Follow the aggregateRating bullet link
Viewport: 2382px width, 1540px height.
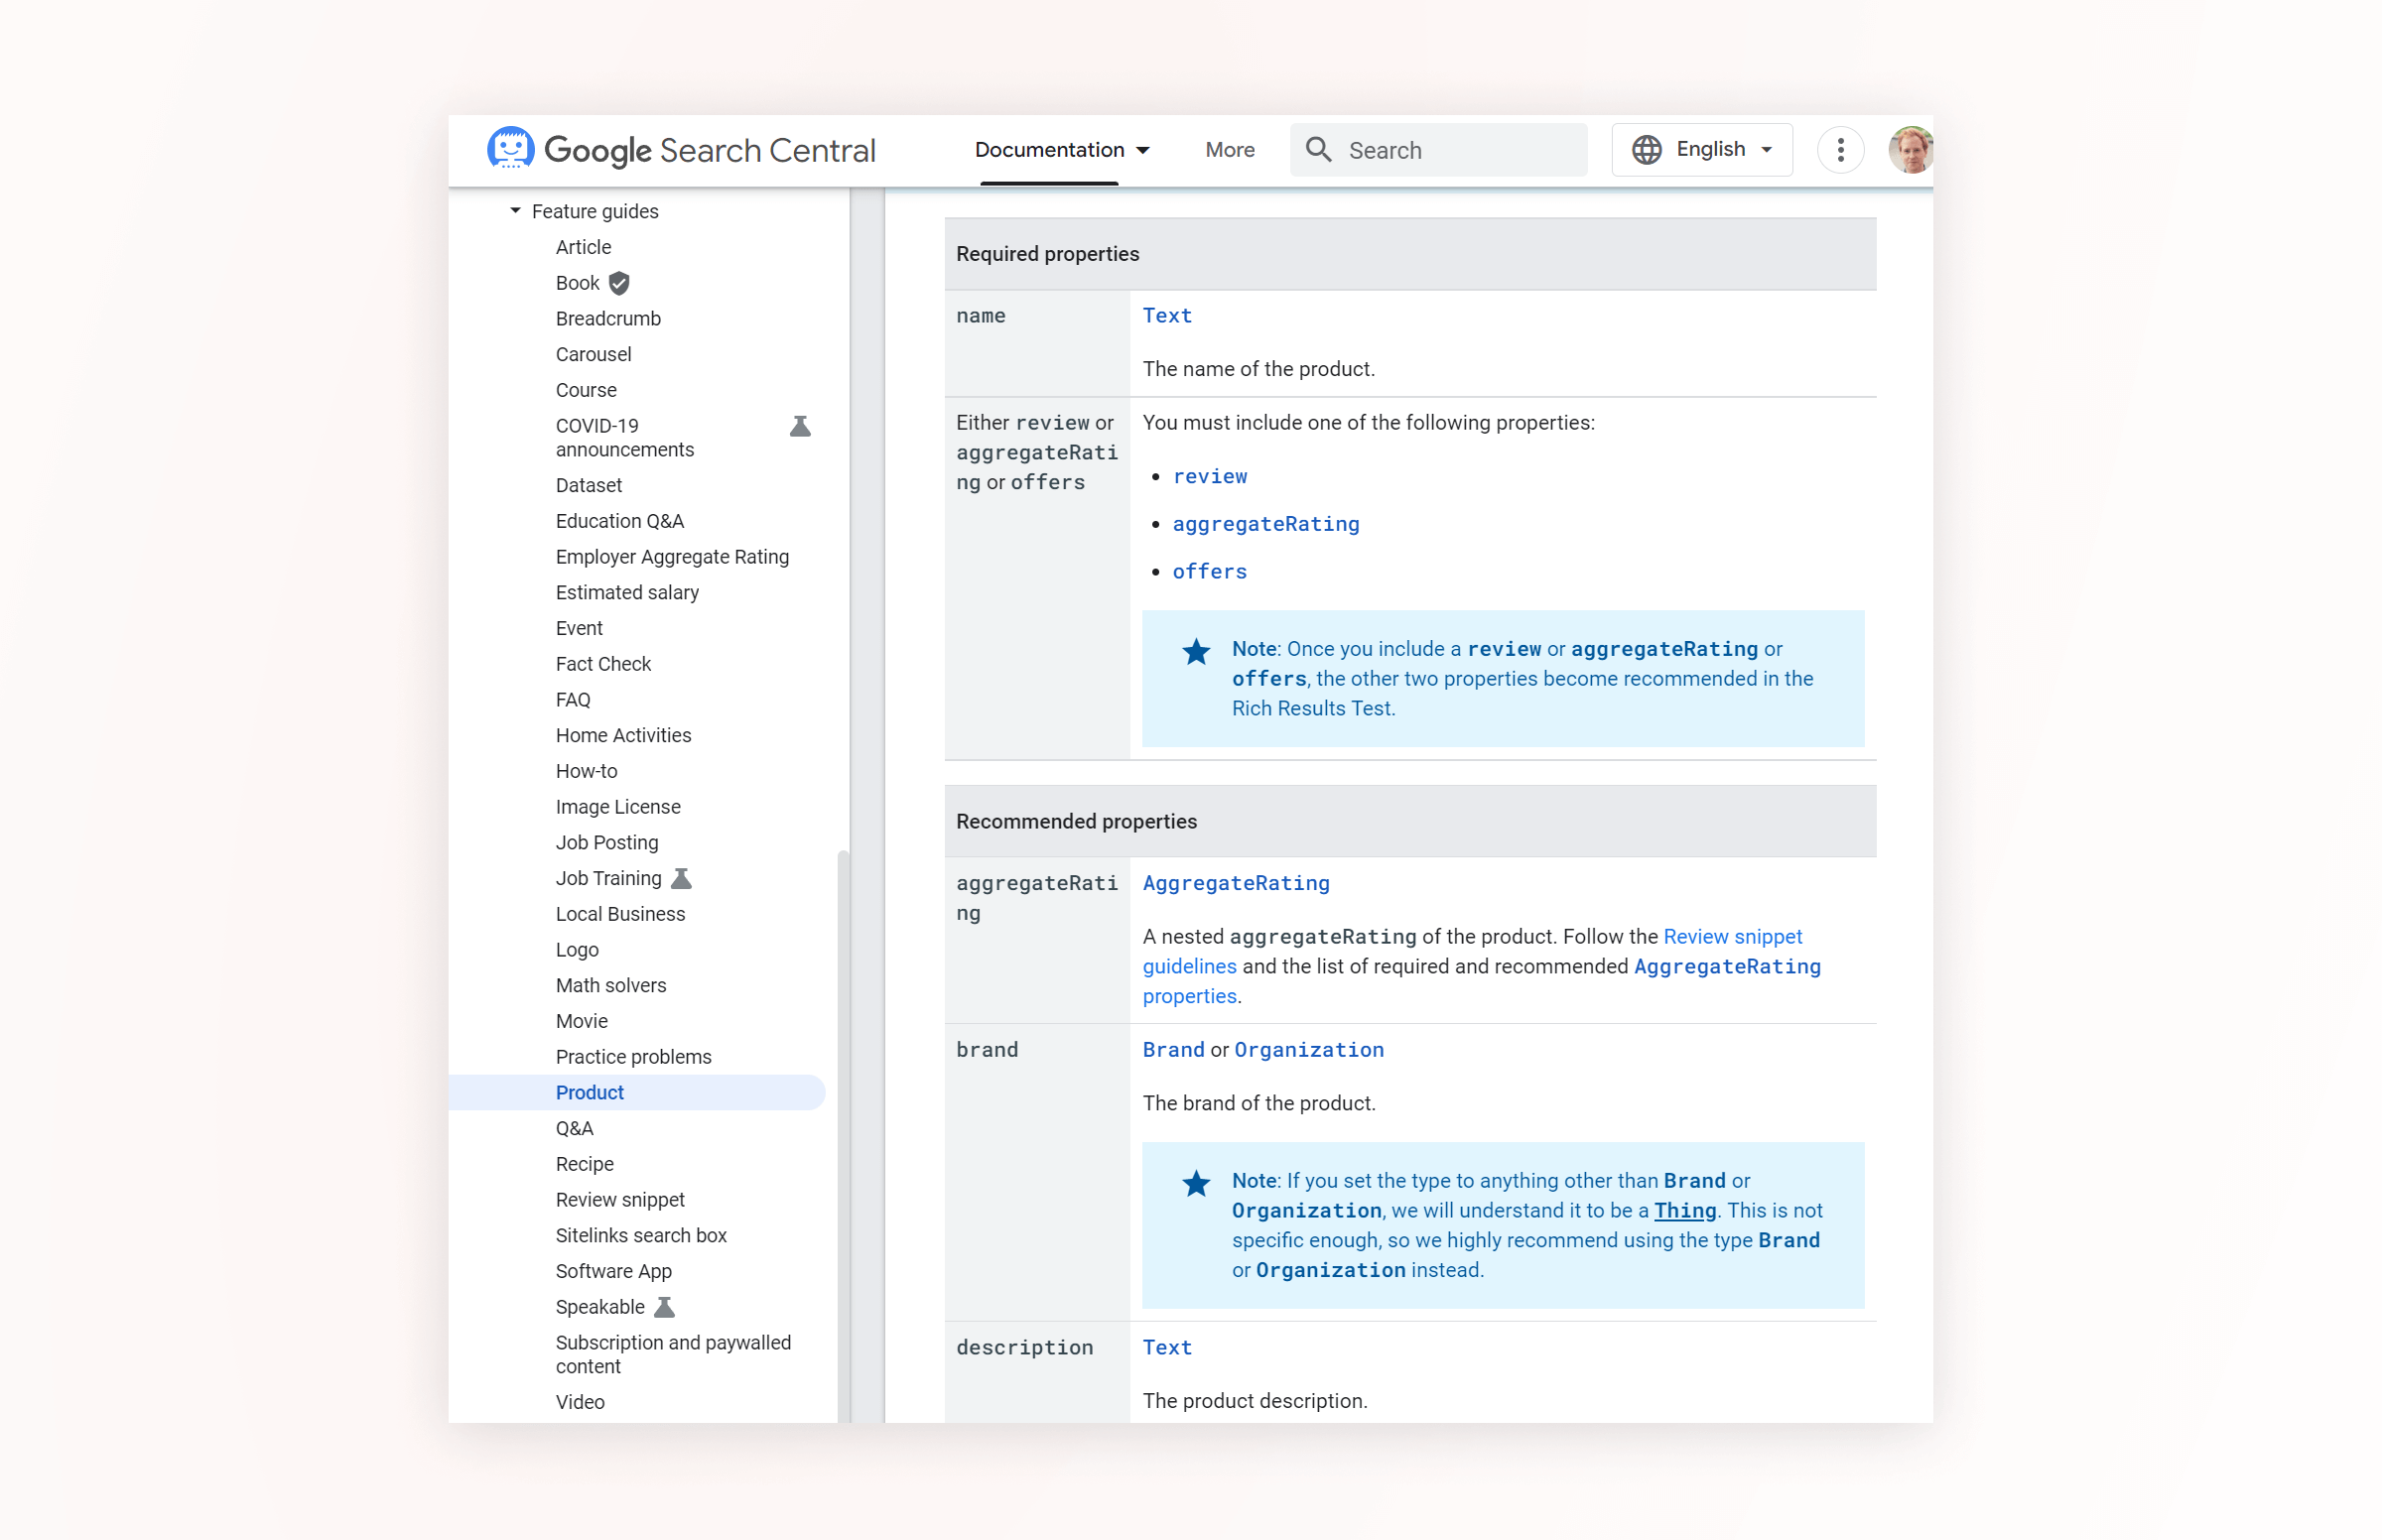[x=1265, y=524]
